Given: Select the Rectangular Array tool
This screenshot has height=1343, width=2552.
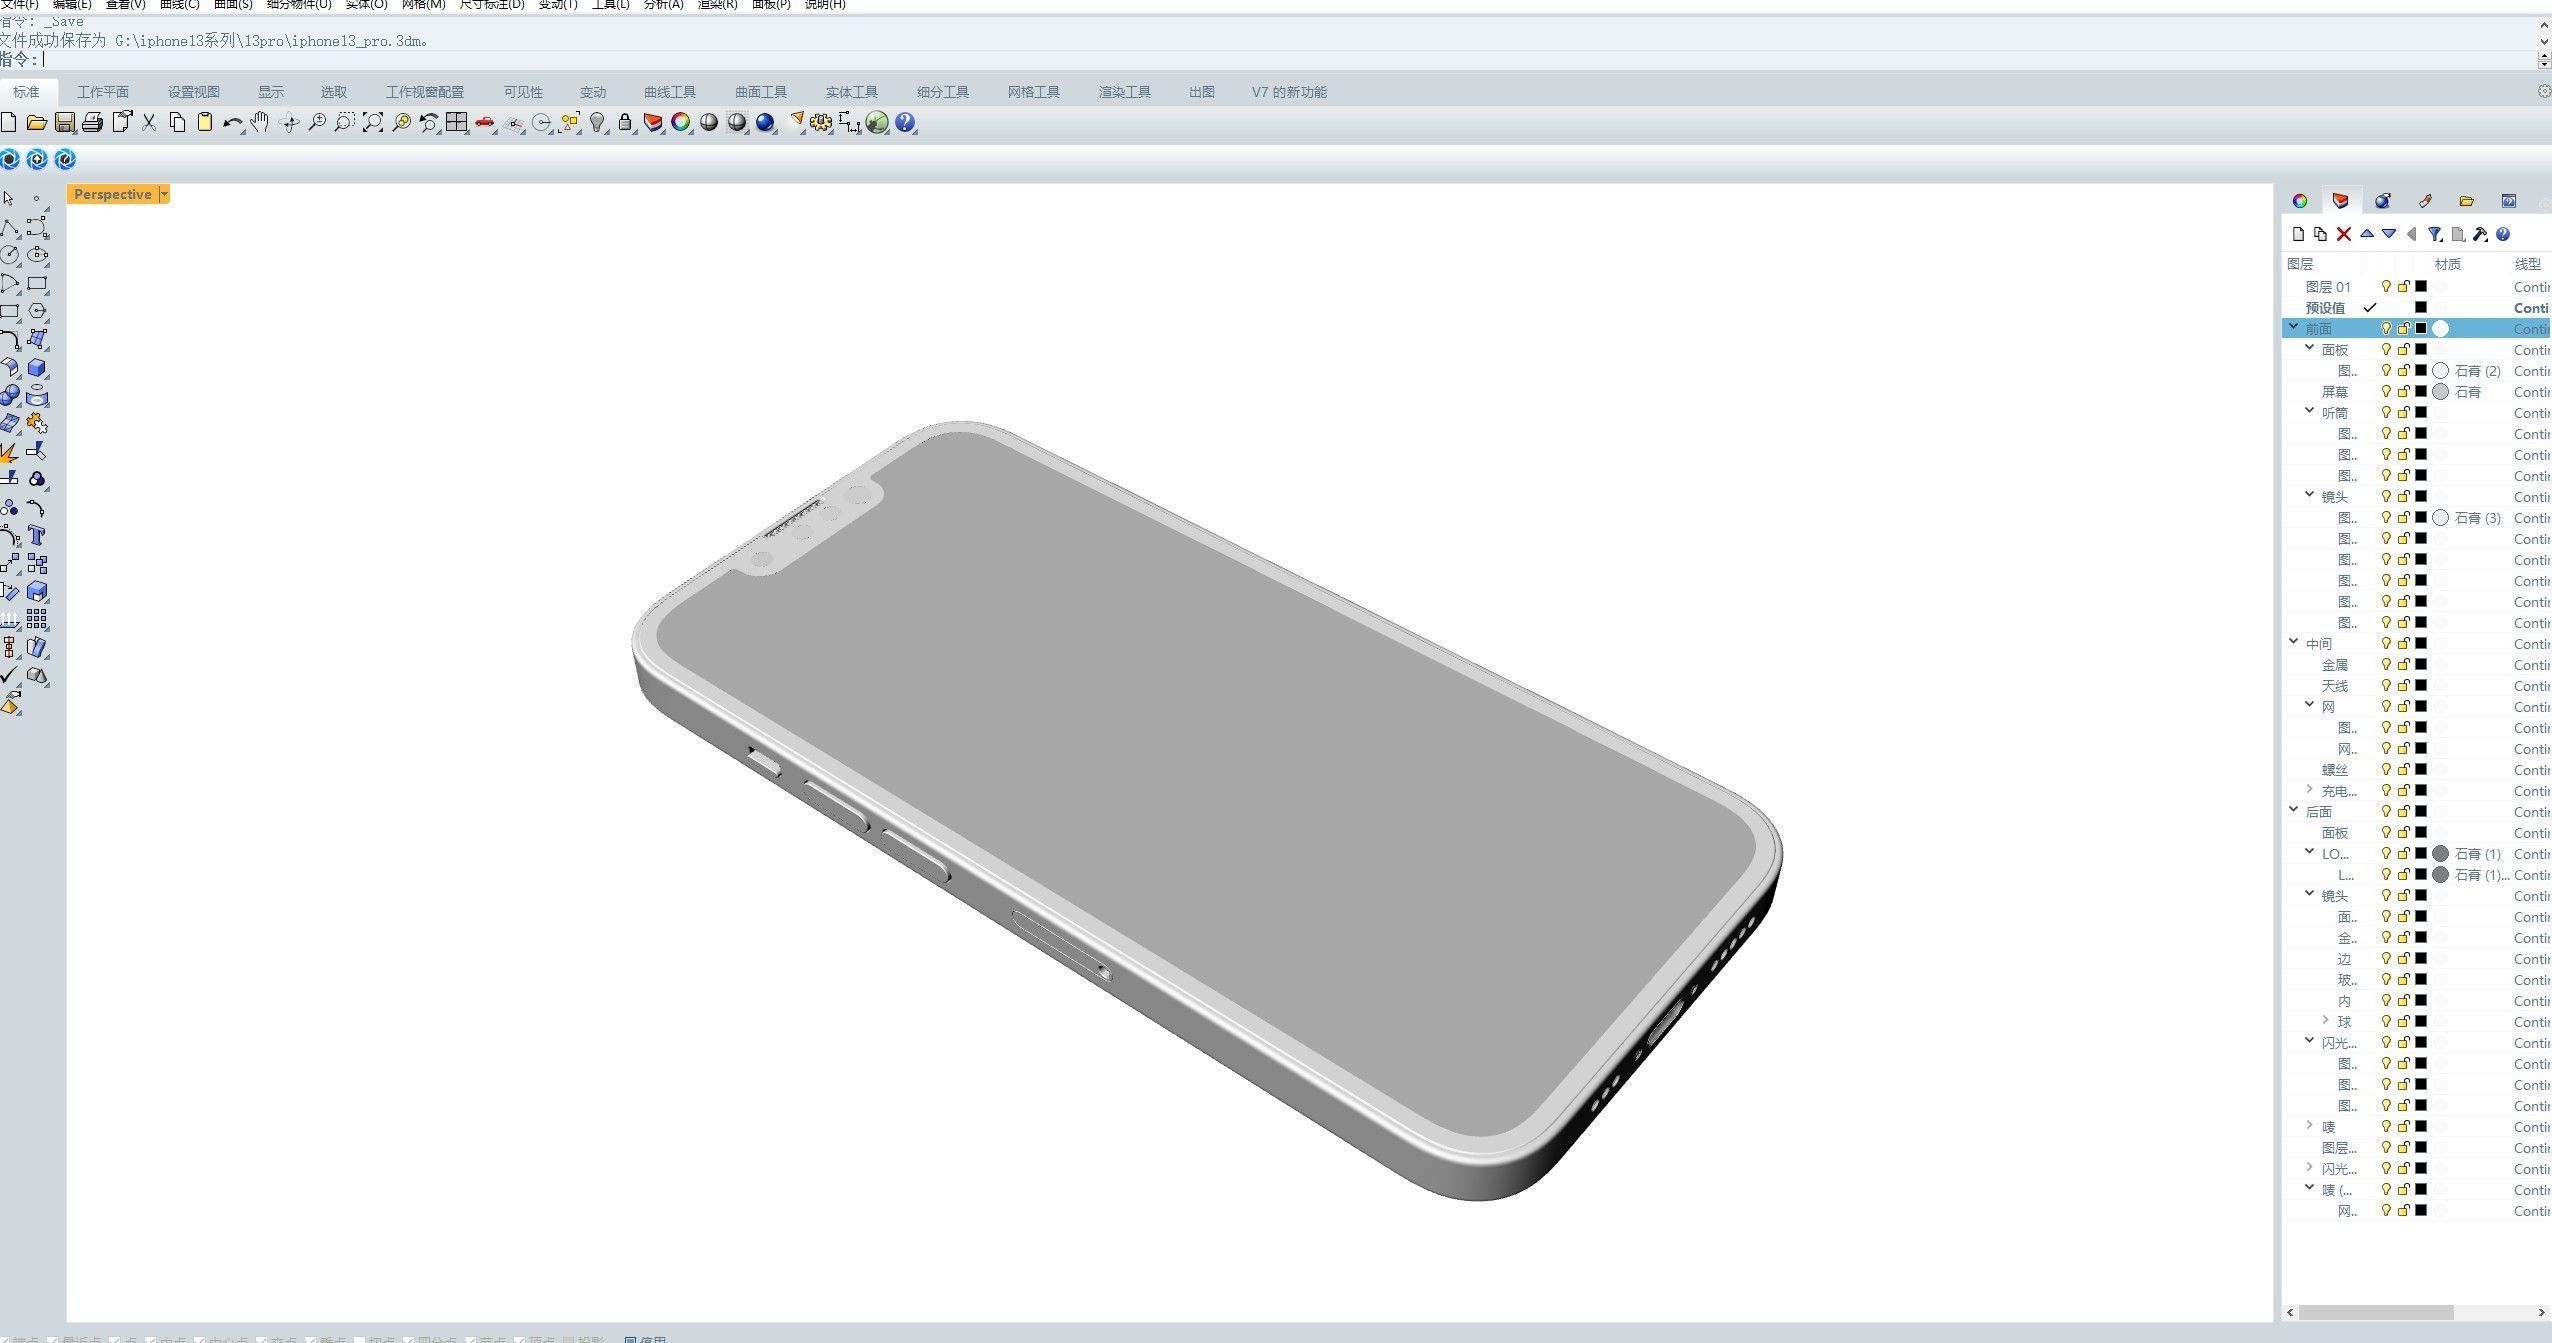Looking at the screenshot, I should [37, 620].
